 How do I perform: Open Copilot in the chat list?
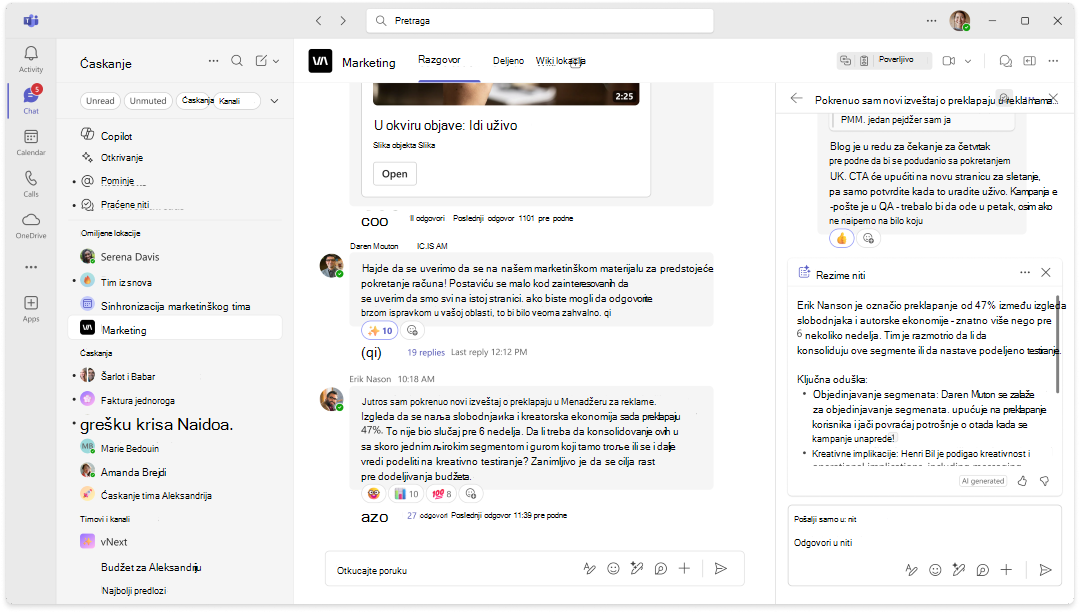116,136
